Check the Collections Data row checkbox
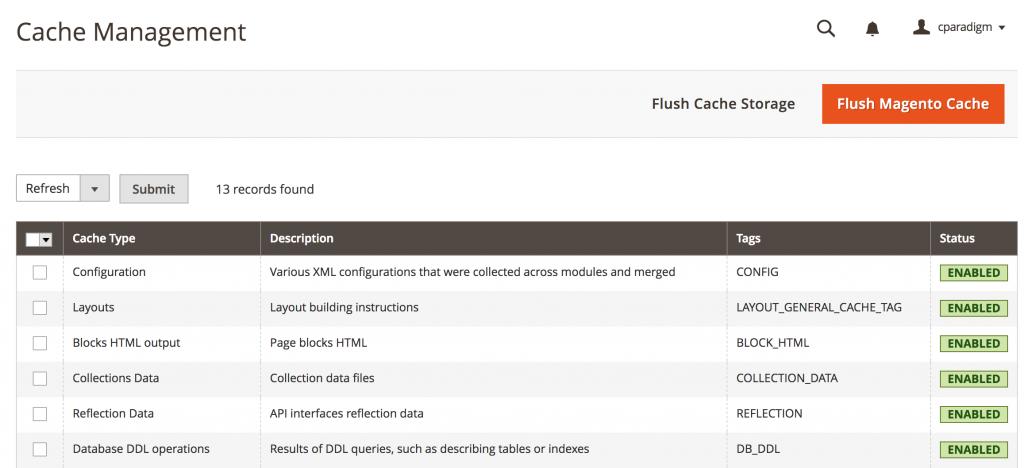 [x=40, y=379]
